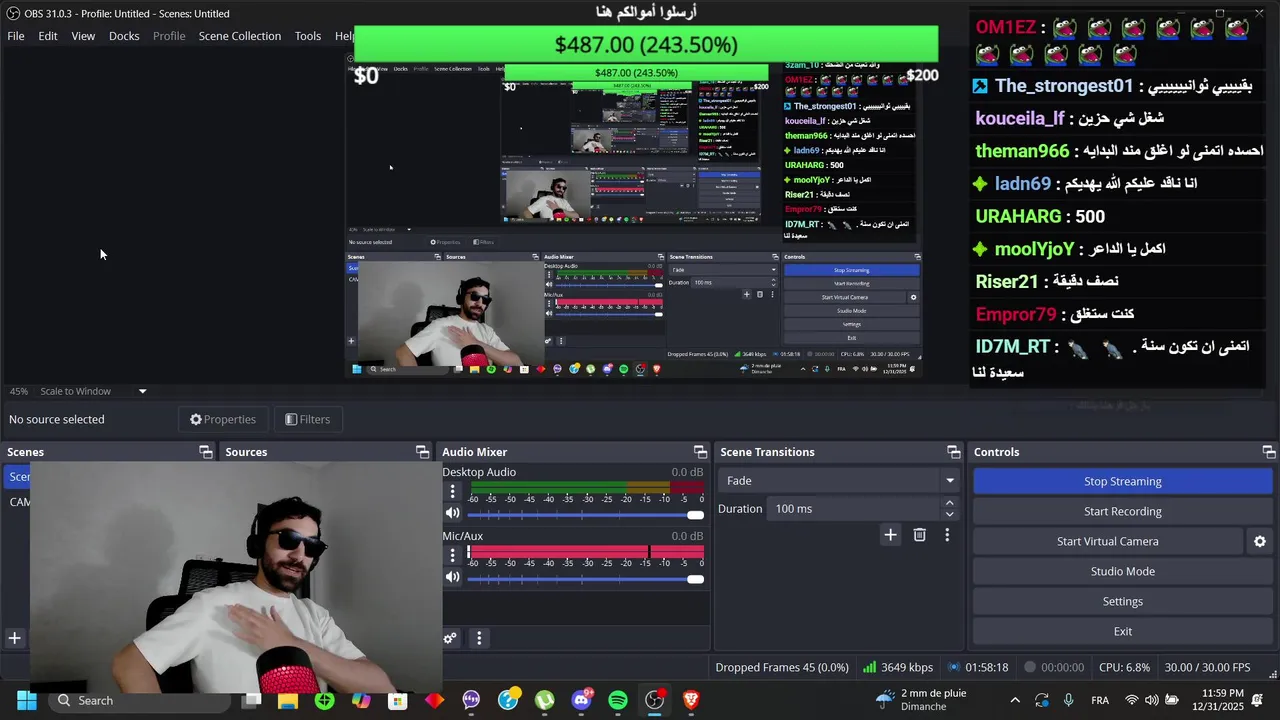
Task: Add a new scene with the plus icon
Action: pos(15,638)
